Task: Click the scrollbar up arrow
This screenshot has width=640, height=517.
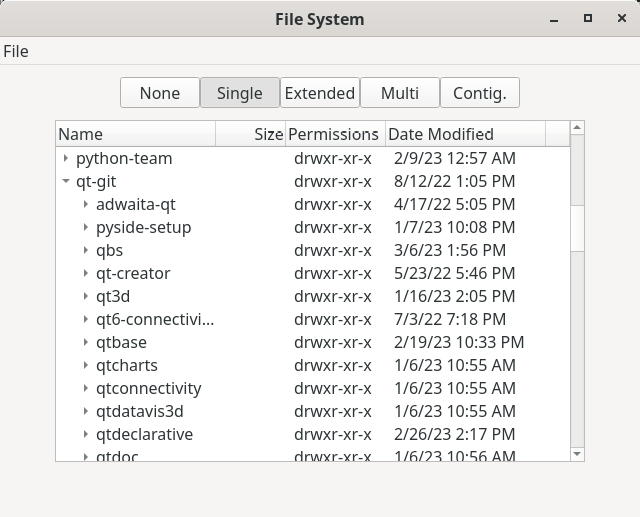Action: click(577, 128)
